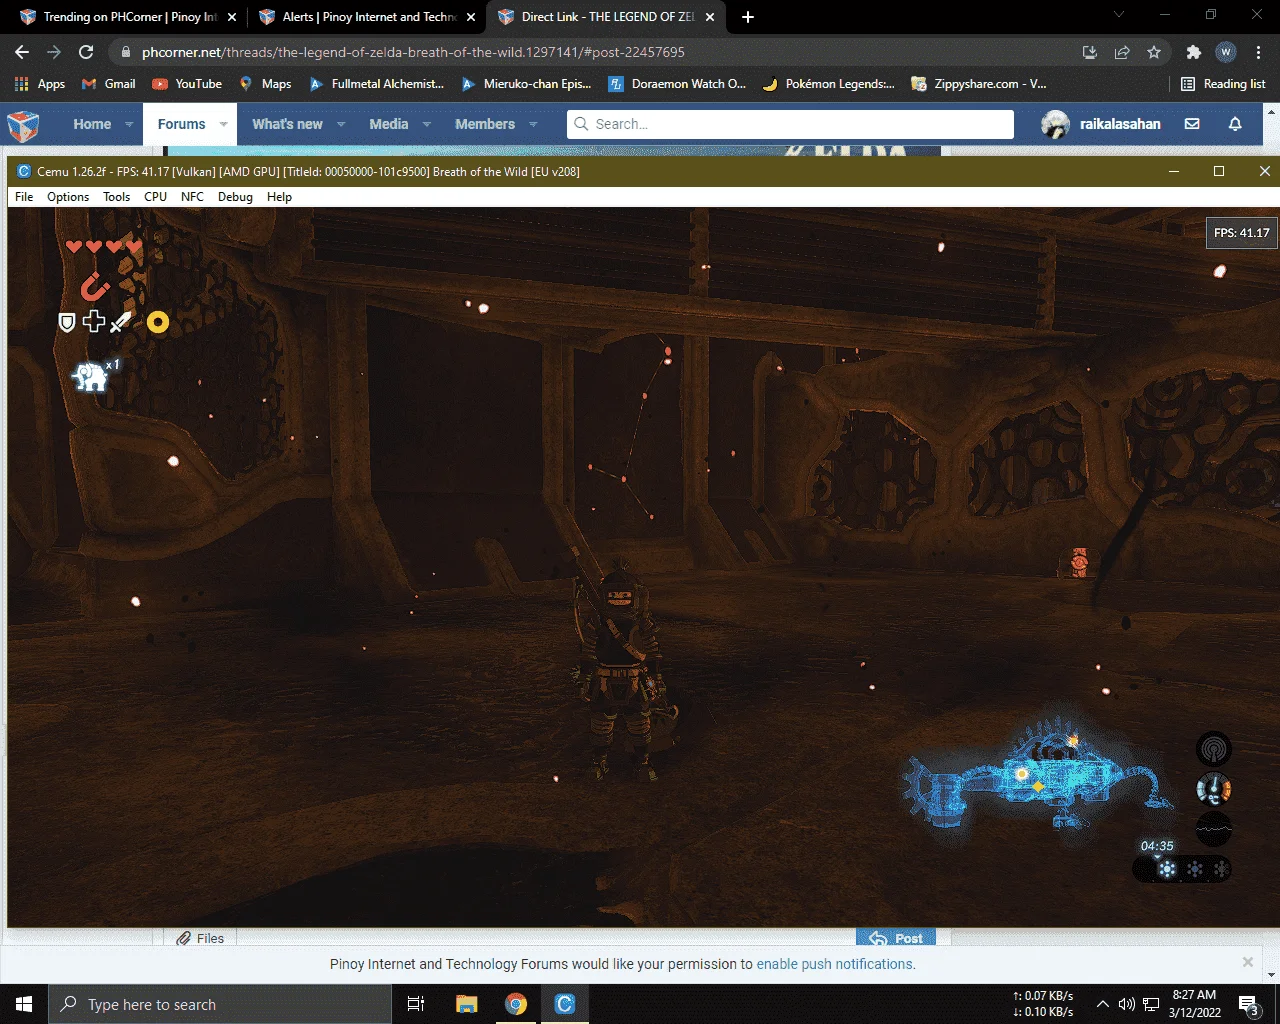Reload the current page
Screen dimensions: 1280x1024
(x=86, y=52)
